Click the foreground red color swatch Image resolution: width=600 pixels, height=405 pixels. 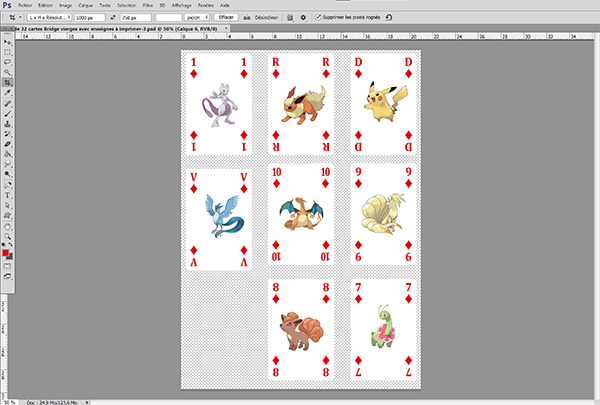coord(5,253)
